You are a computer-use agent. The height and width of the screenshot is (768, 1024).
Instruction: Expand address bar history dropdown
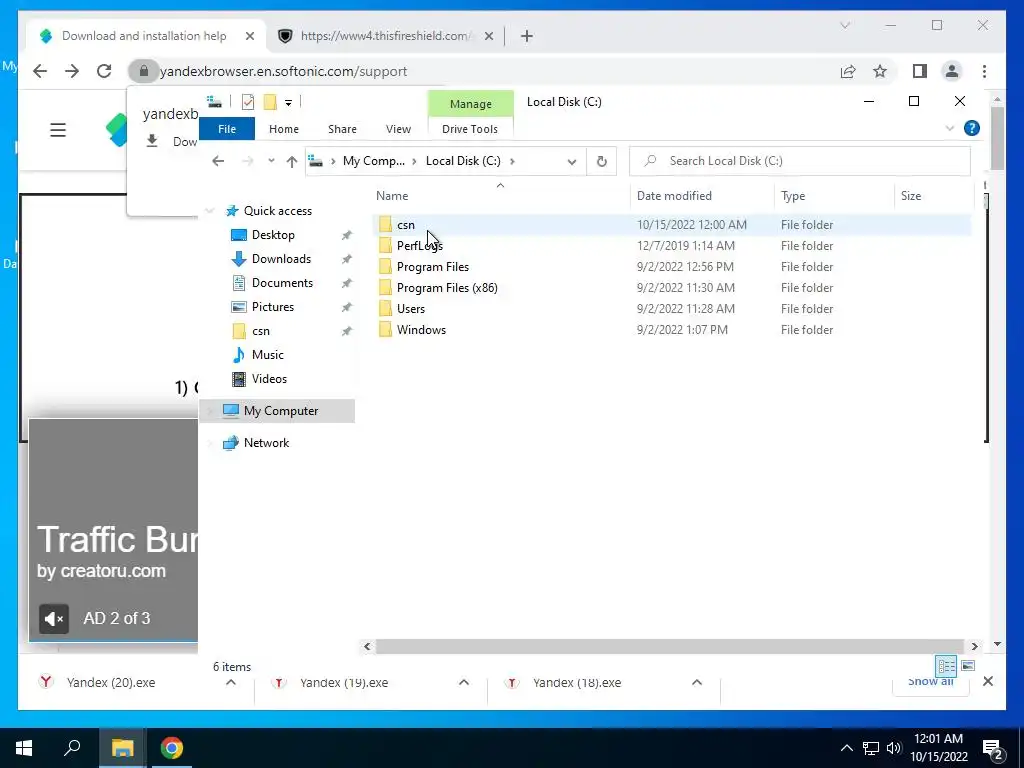(571, 161)
